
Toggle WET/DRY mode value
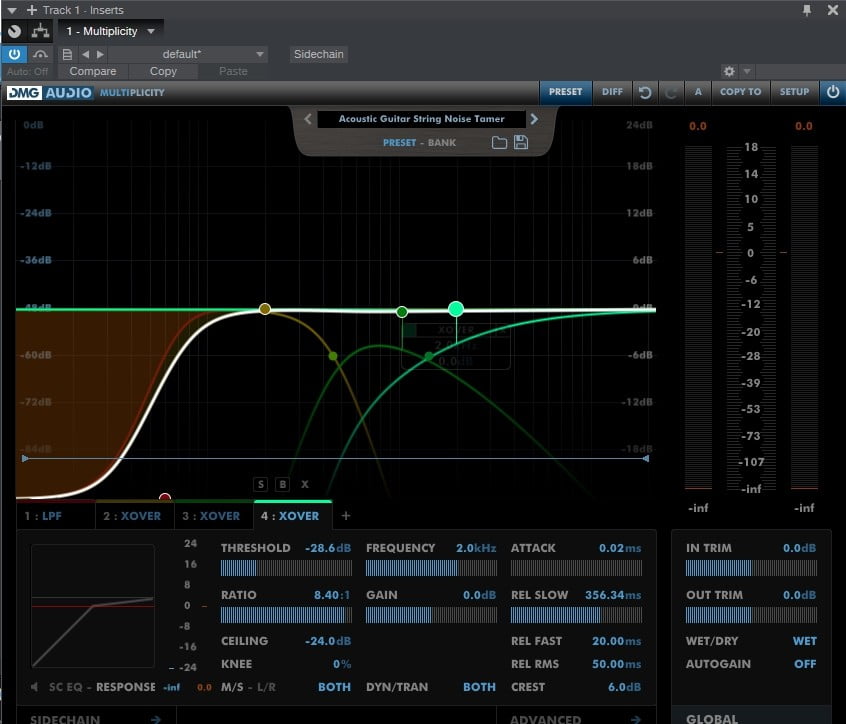click(804, 641)
